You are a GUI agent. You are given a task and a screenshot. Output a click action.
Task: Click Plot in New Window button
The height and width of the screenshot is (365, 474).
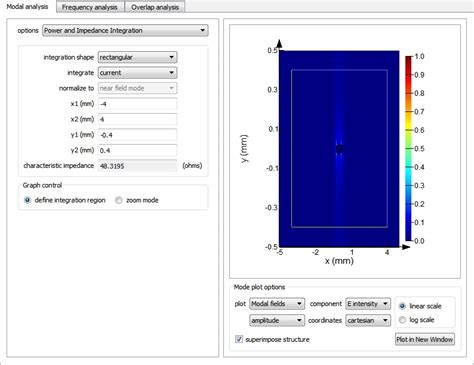[x=425, y=339]
